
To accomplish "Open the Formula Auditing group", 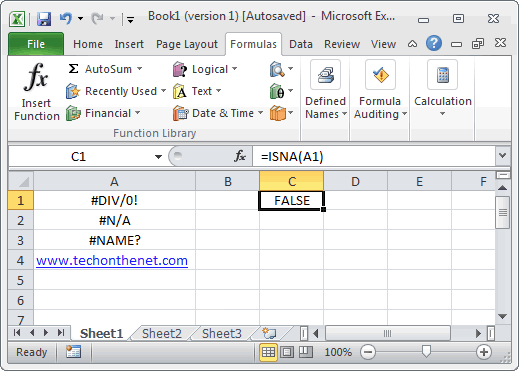I will click(x=380, y=90).
